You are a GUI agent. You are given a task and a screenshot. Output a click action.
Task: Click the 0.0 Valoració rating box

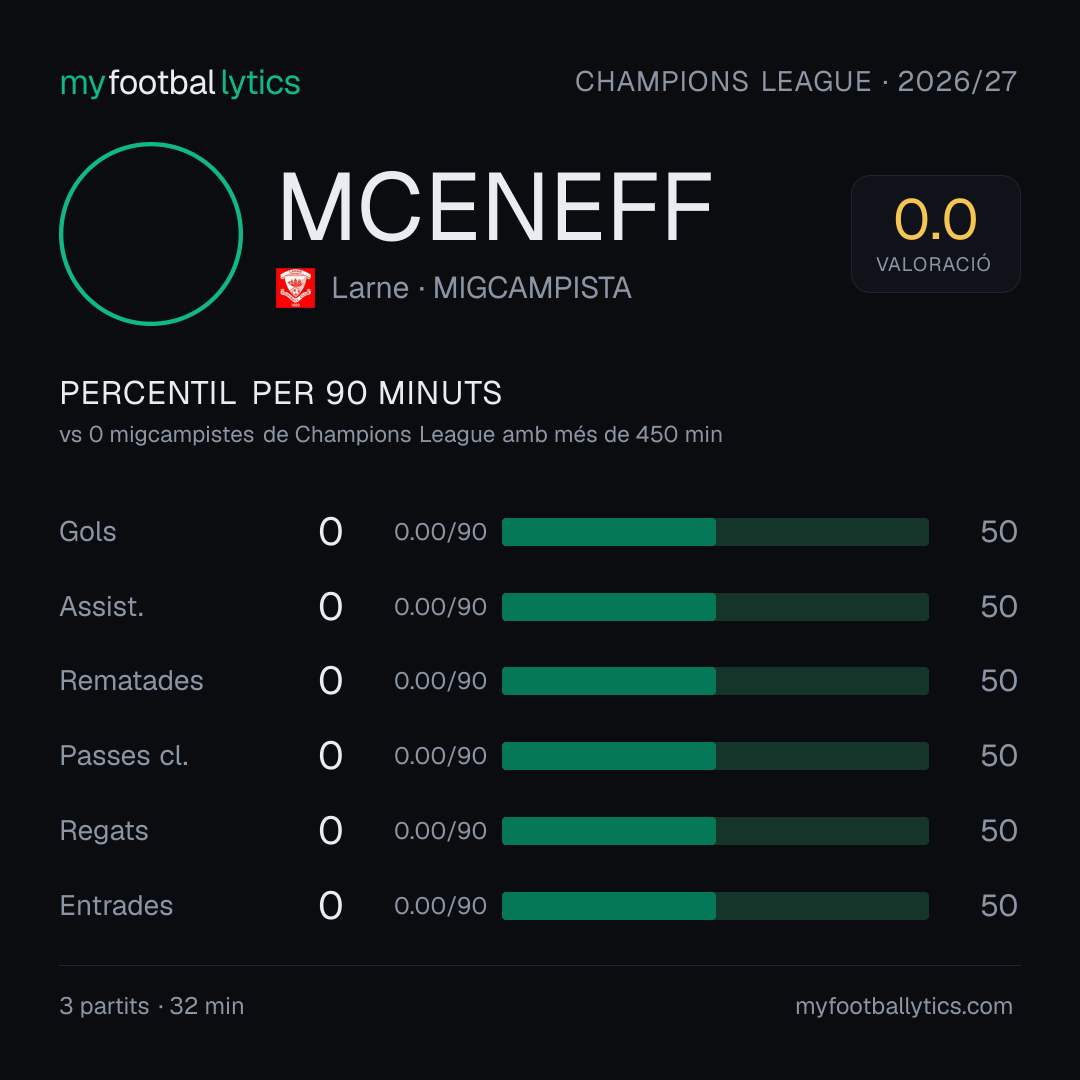(935, 234)
